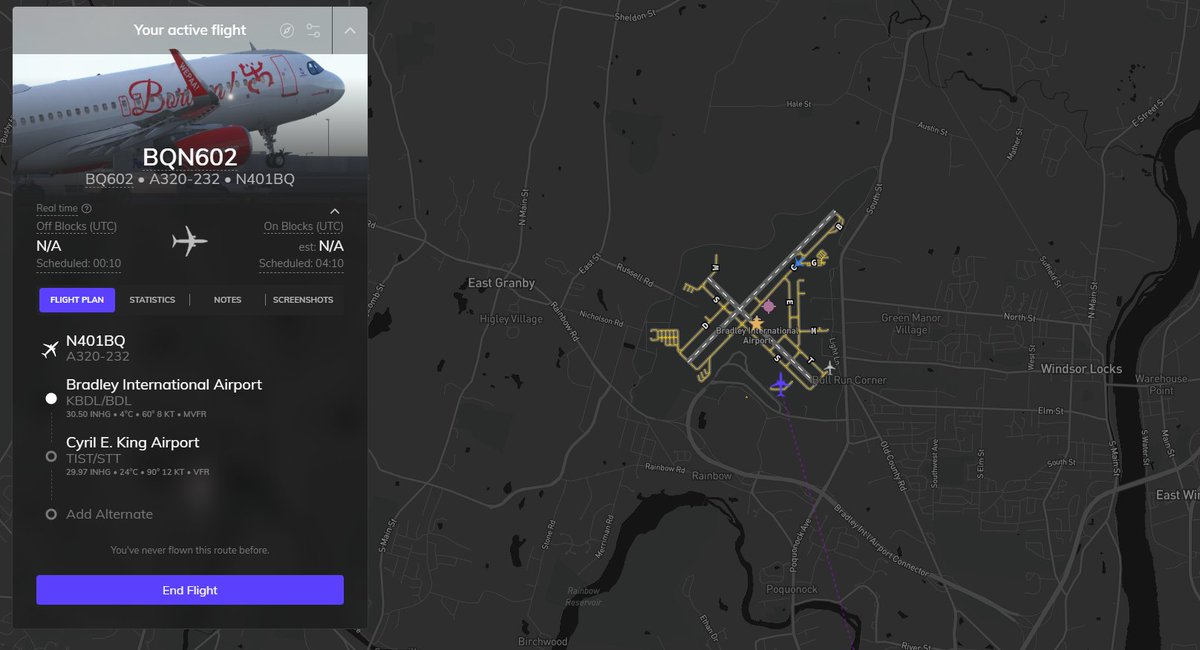Click the East Granby map label

click(x=501, y=283)
